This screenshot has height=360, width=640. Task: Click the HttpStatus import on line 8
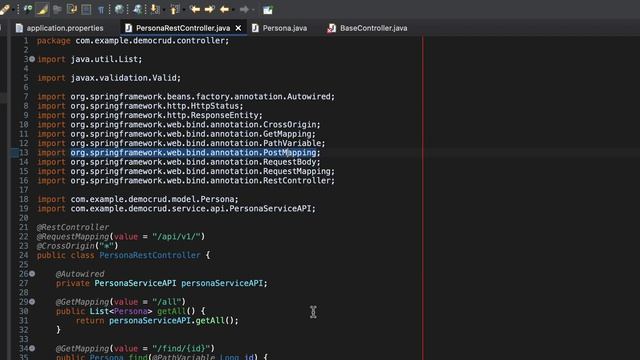pos(140,106)
